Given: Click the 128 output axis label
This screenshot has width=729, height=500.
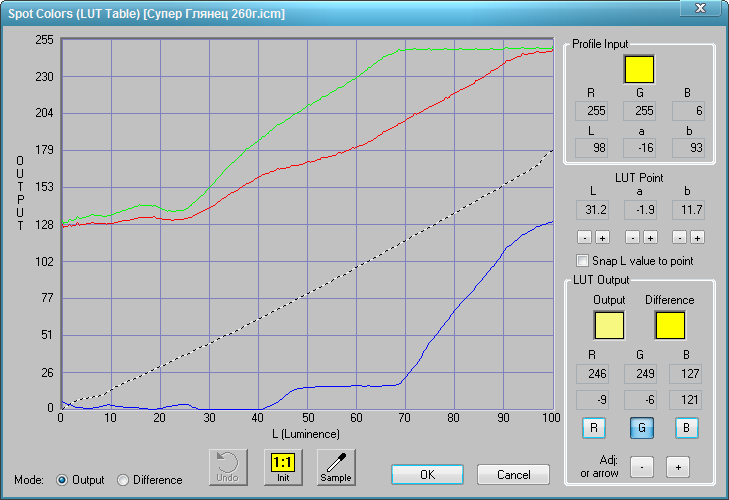Looking at the screenshot, I should coord(44,225).
